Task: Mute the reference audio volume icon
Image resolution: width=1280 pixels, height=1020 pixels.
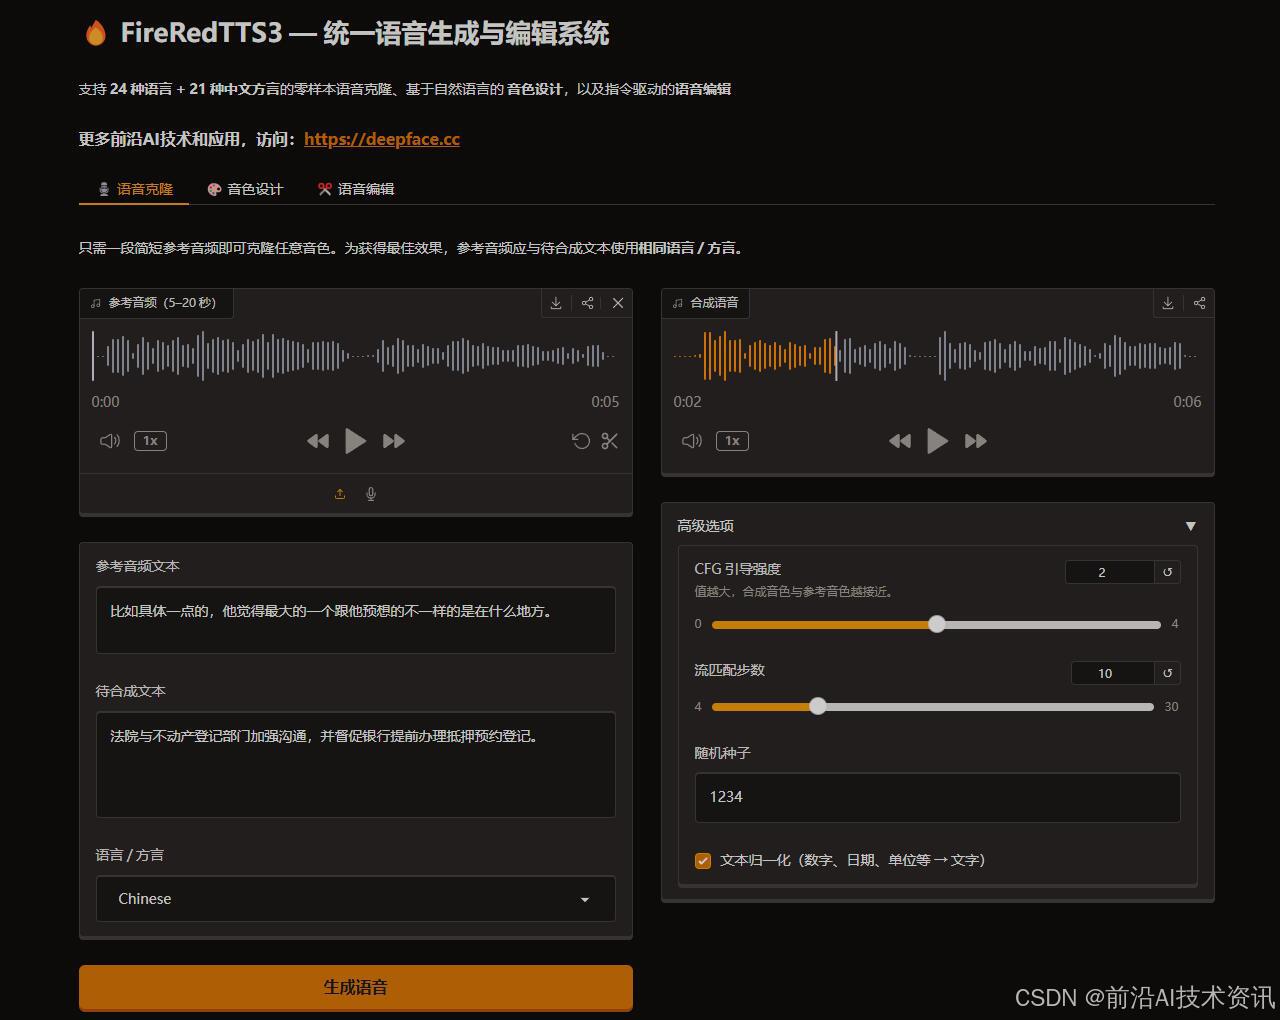Action: click(x=110, y=441)
